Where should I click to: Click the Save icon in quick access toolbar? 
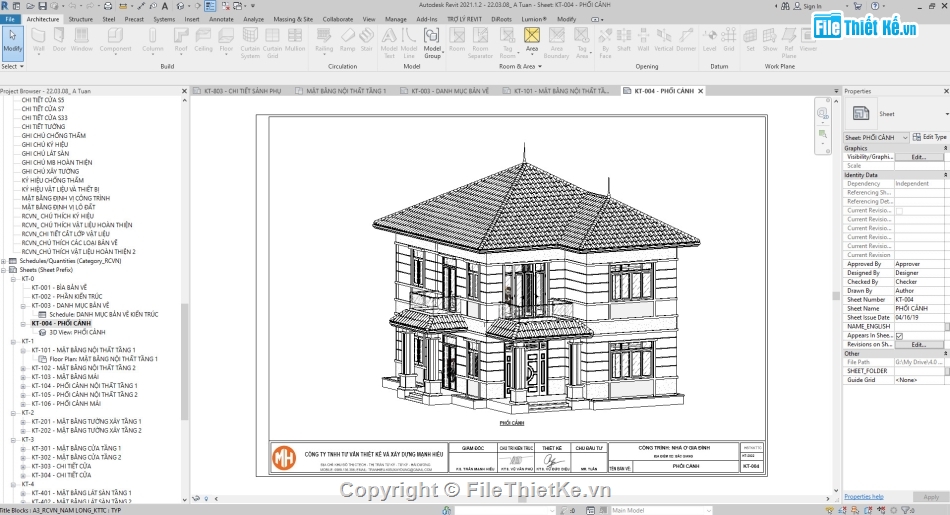[x=42, y=6]
